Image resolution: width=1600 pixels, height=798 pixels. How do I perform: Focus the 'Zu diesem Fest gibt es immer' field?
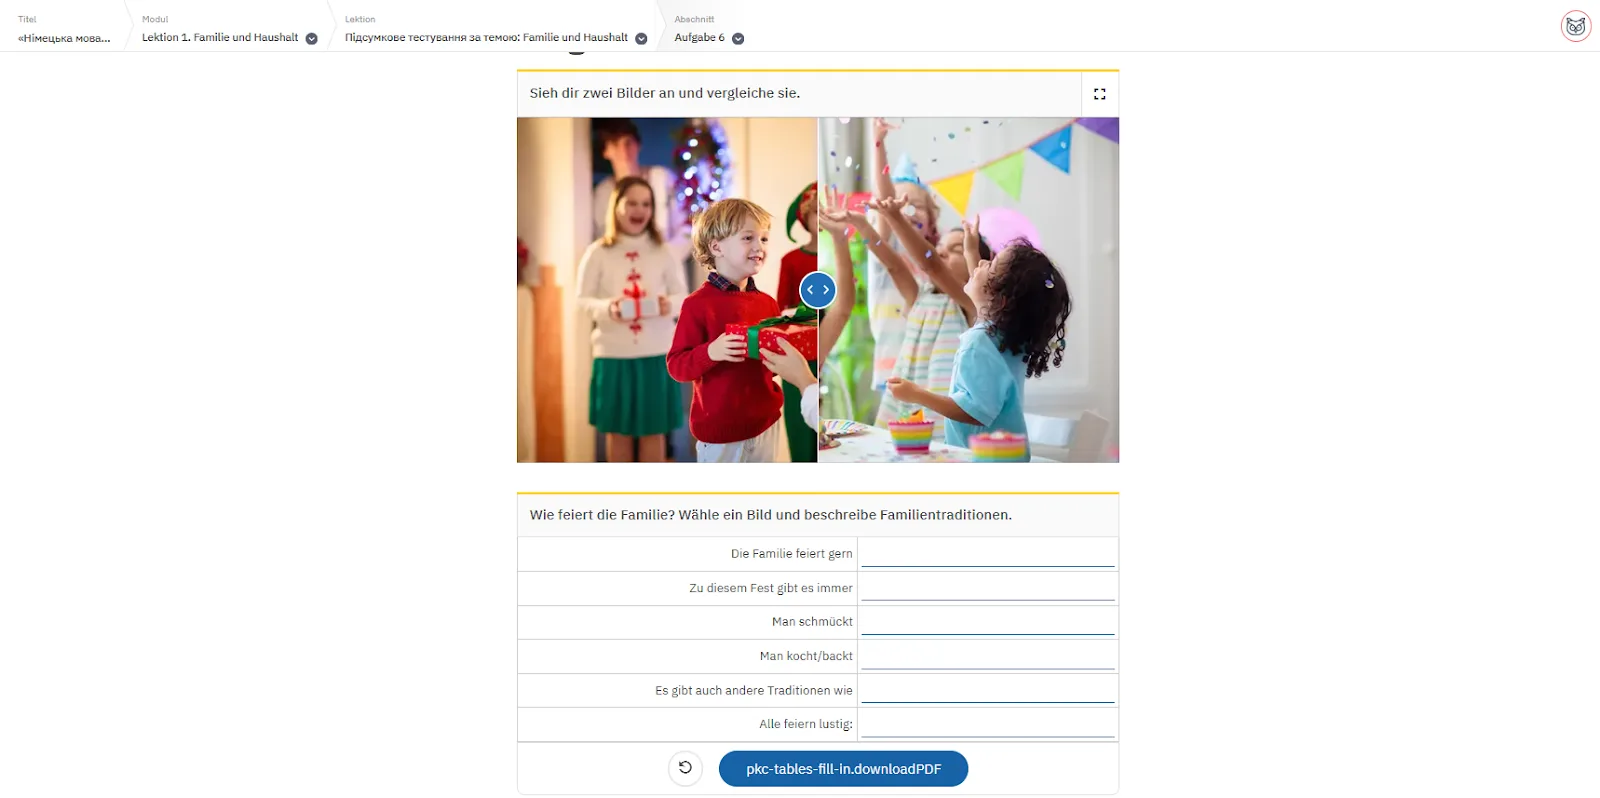point(988,587)
